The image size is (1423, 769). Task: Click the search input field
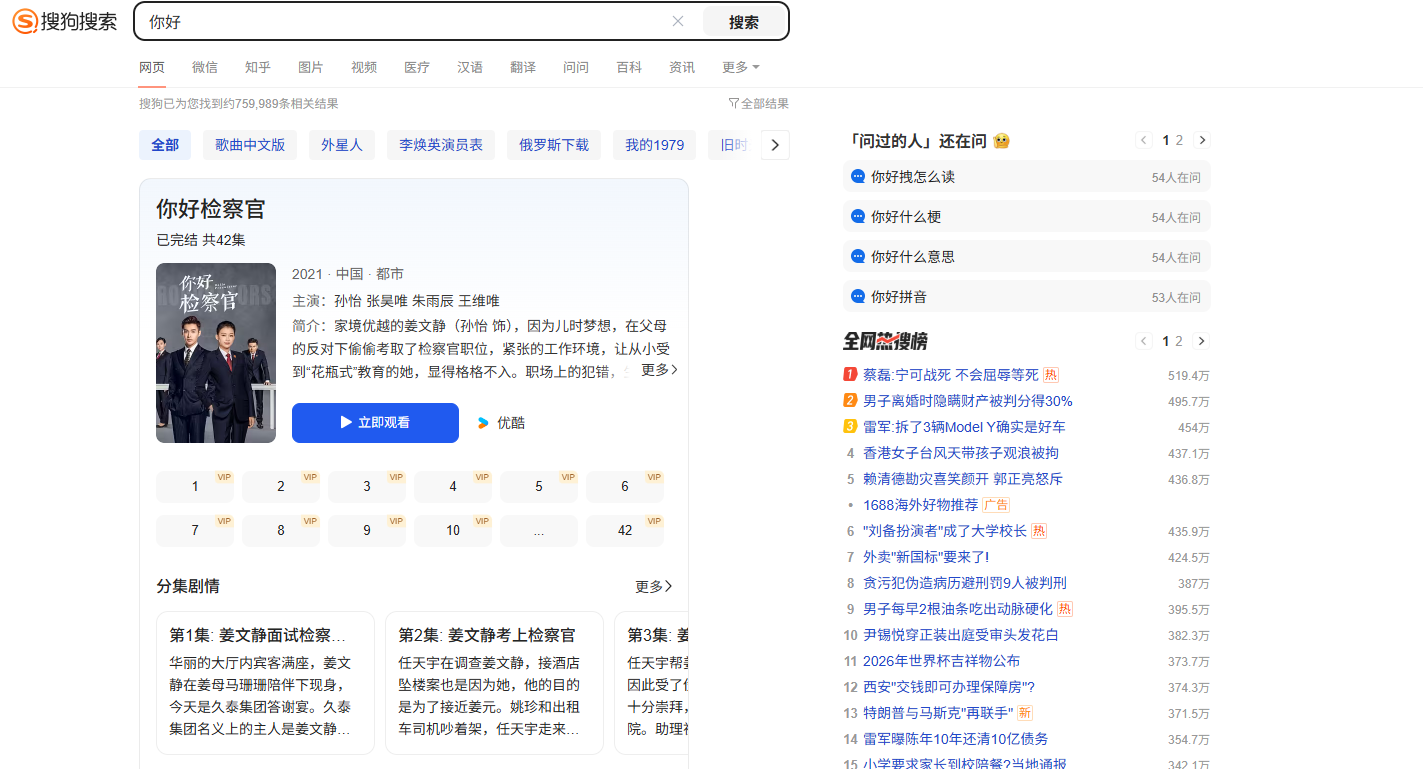pyautogui.click(x=400, y=22)
